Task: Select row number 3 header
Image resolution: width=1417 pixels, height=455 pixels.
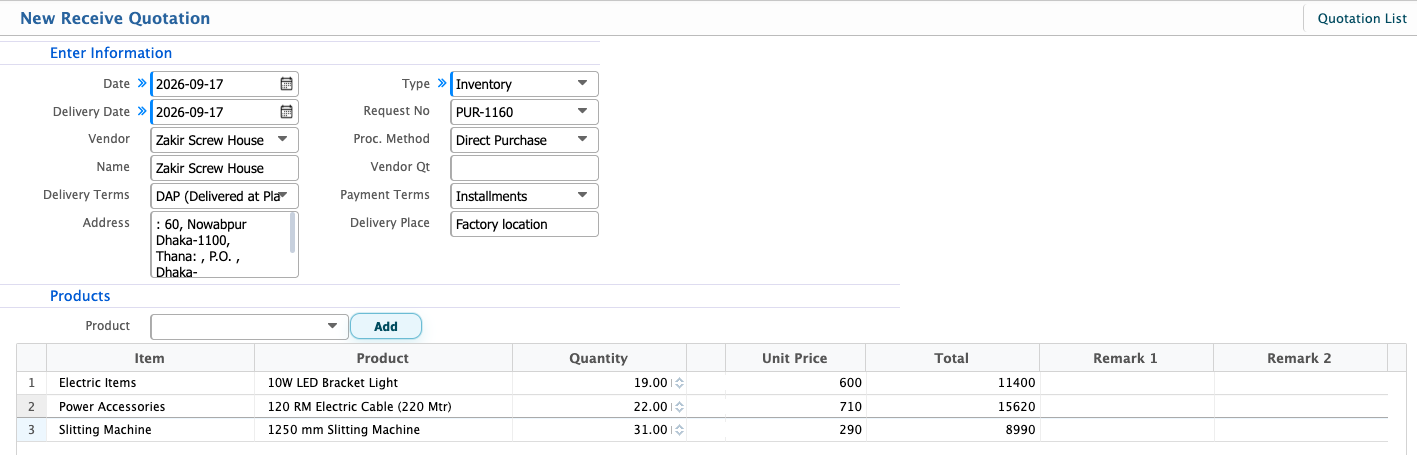Action: click(x=32, y=430)
